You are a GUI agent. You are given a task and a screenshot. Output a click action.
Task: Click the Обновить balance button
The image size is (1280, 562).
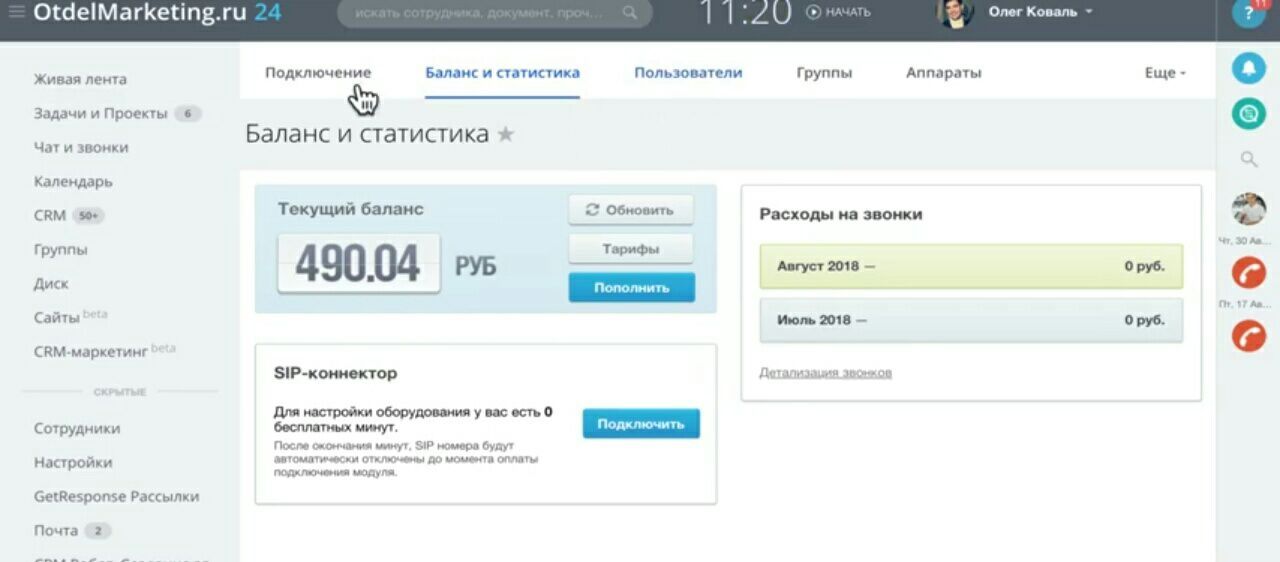(x=630, y=210)
